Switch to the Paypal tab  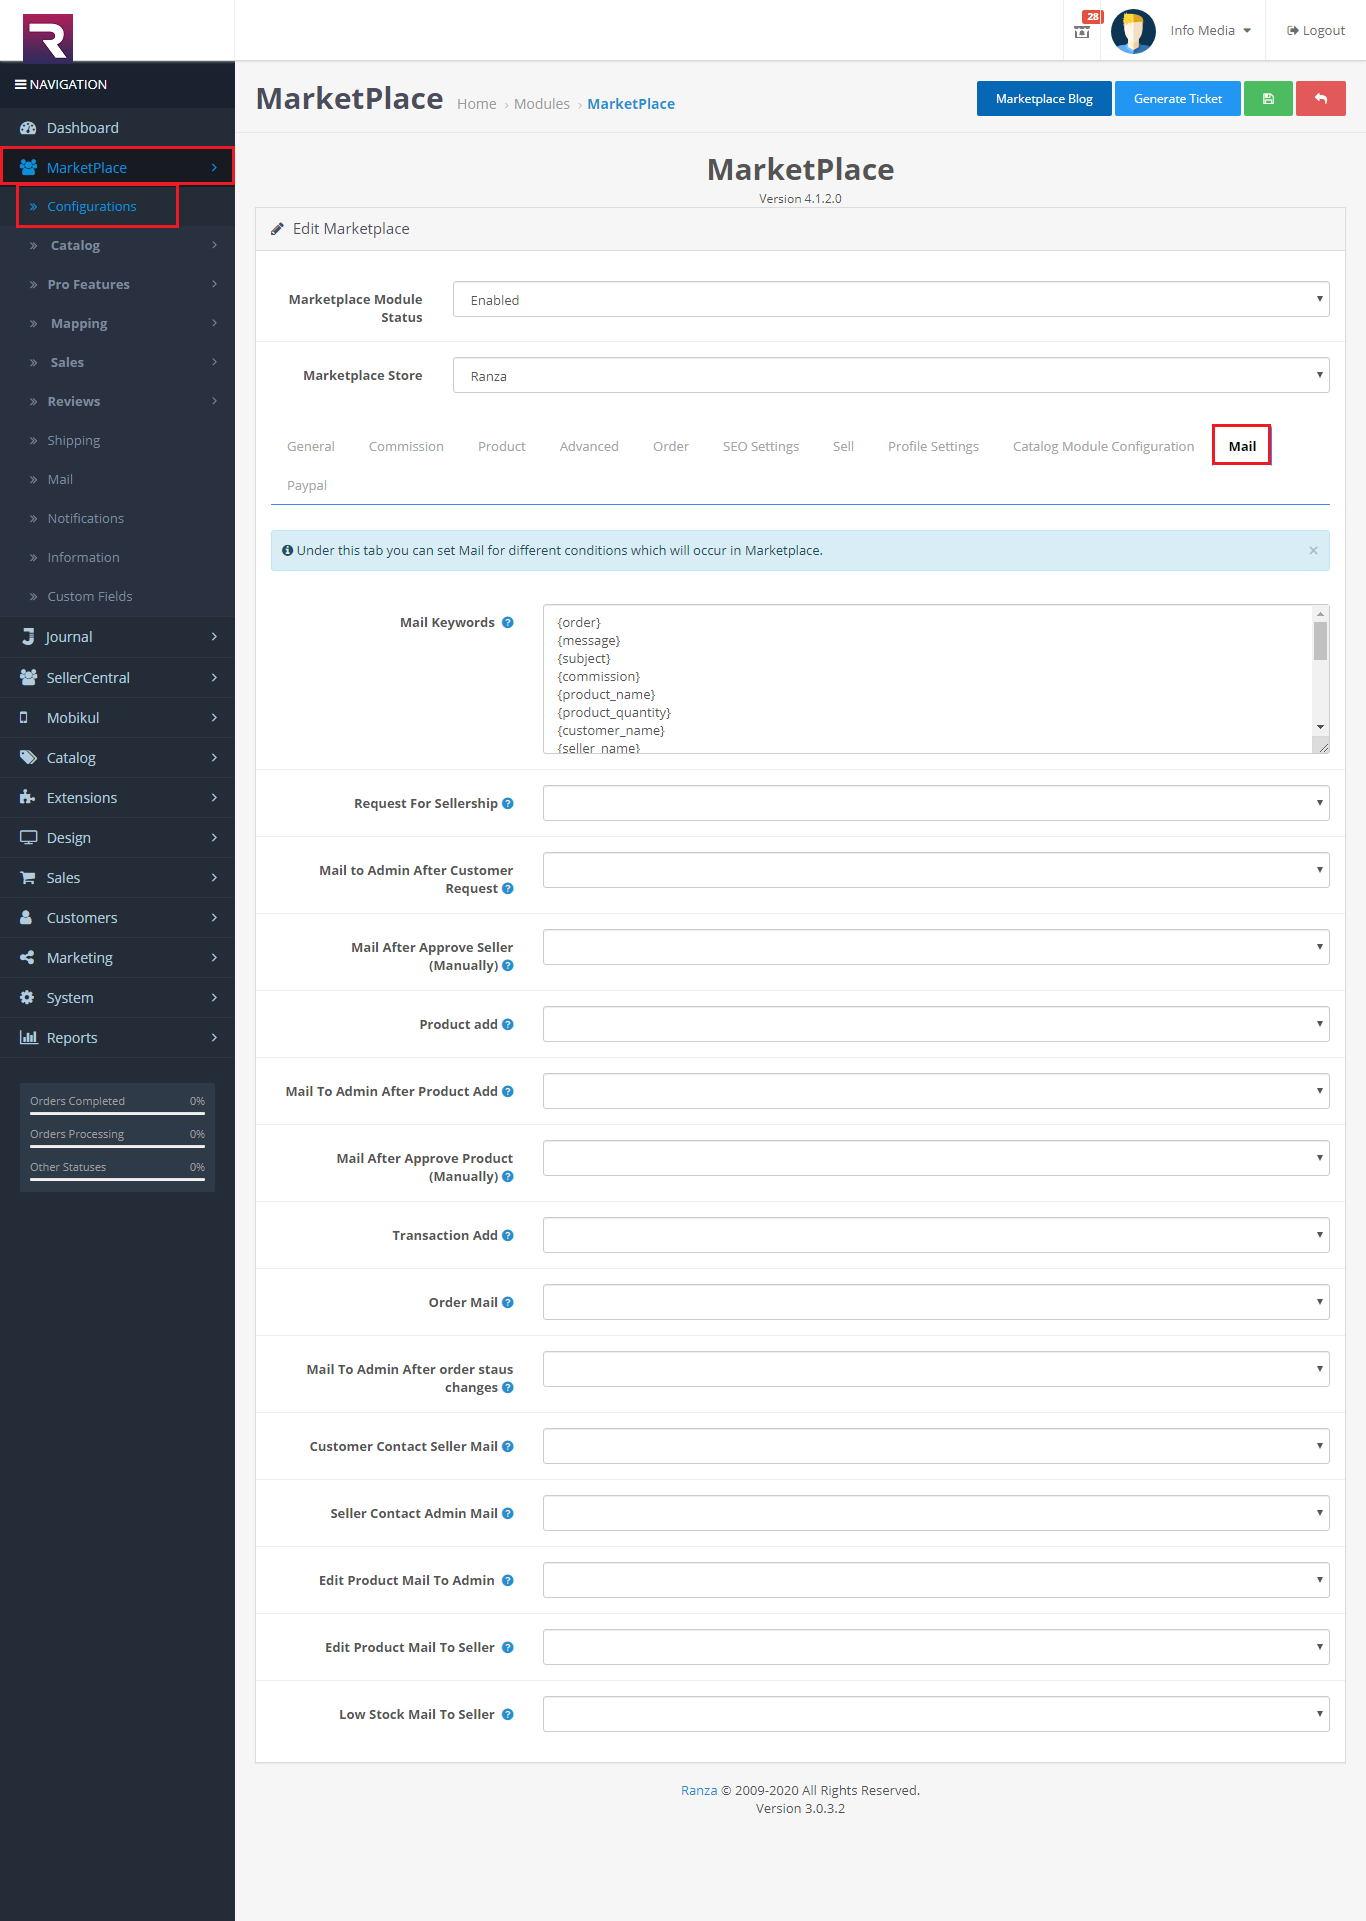tap(307, 486)
